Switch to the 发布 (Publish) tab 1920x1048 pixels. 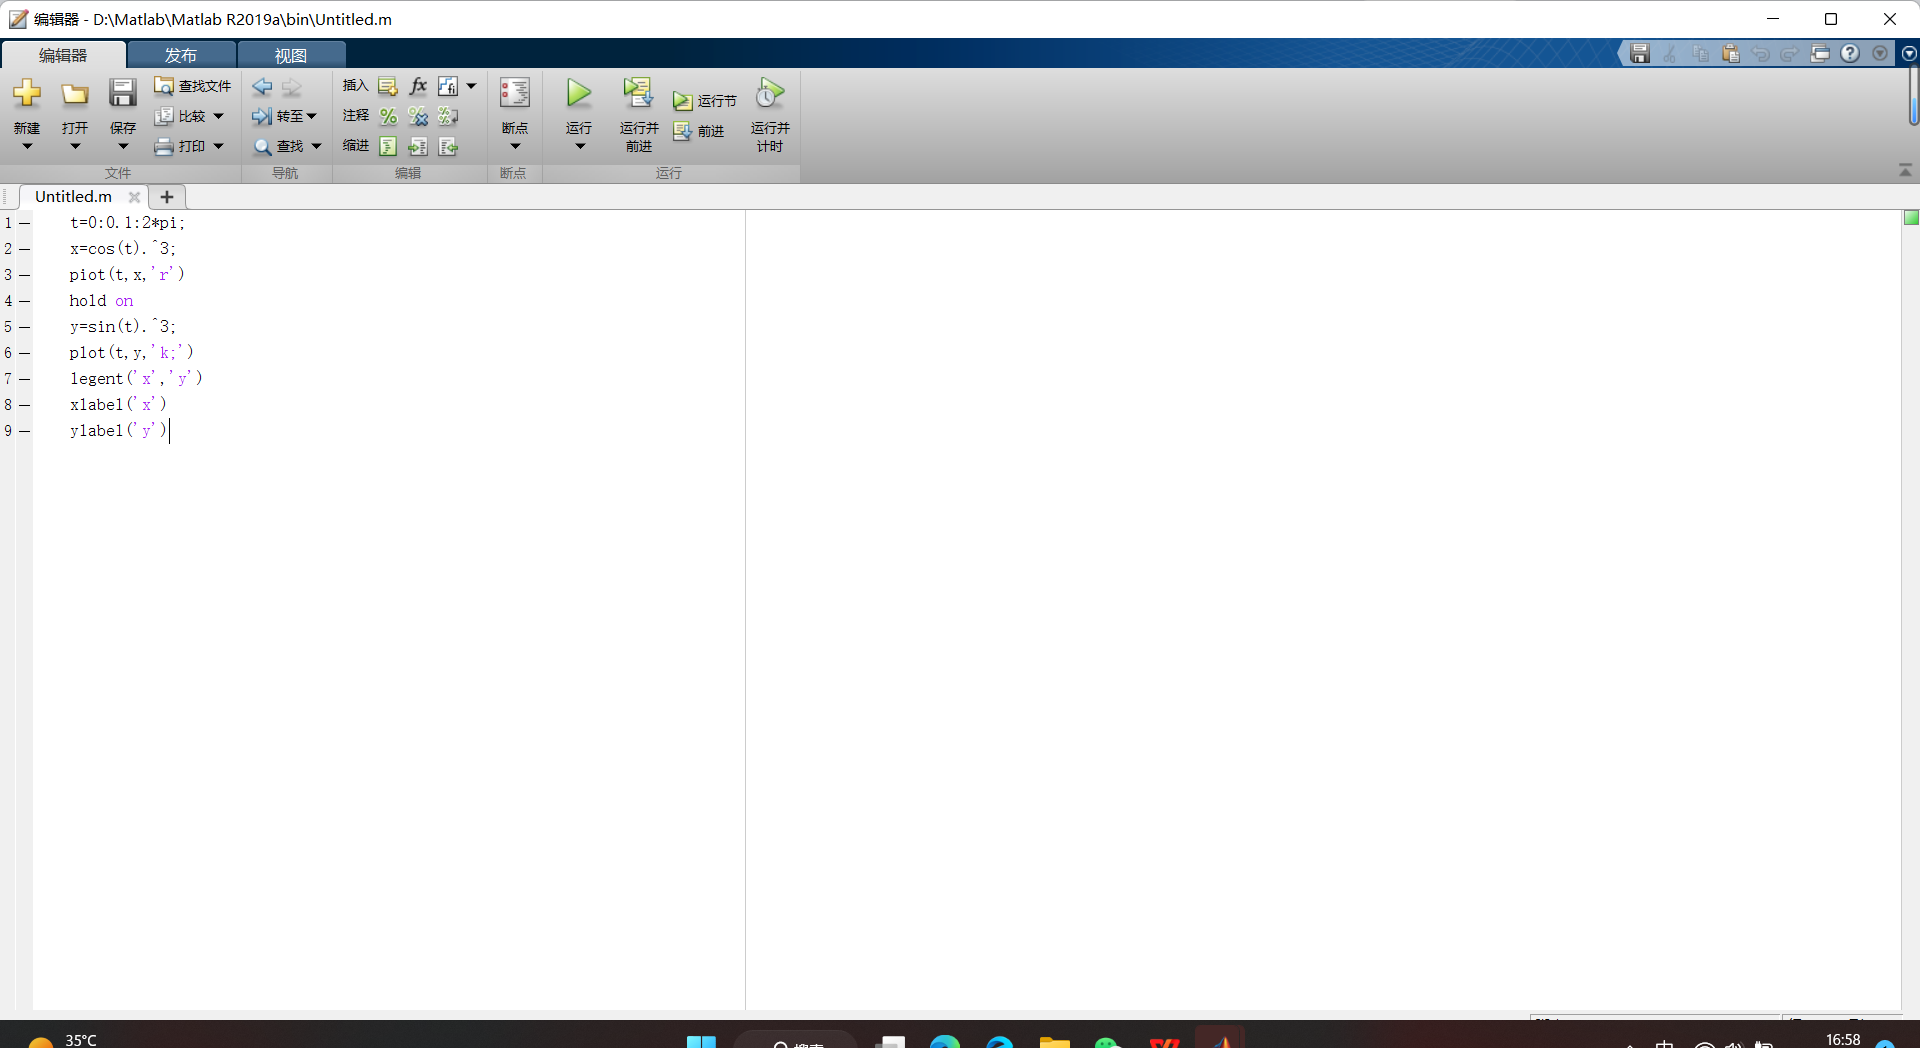pos(181,55)
